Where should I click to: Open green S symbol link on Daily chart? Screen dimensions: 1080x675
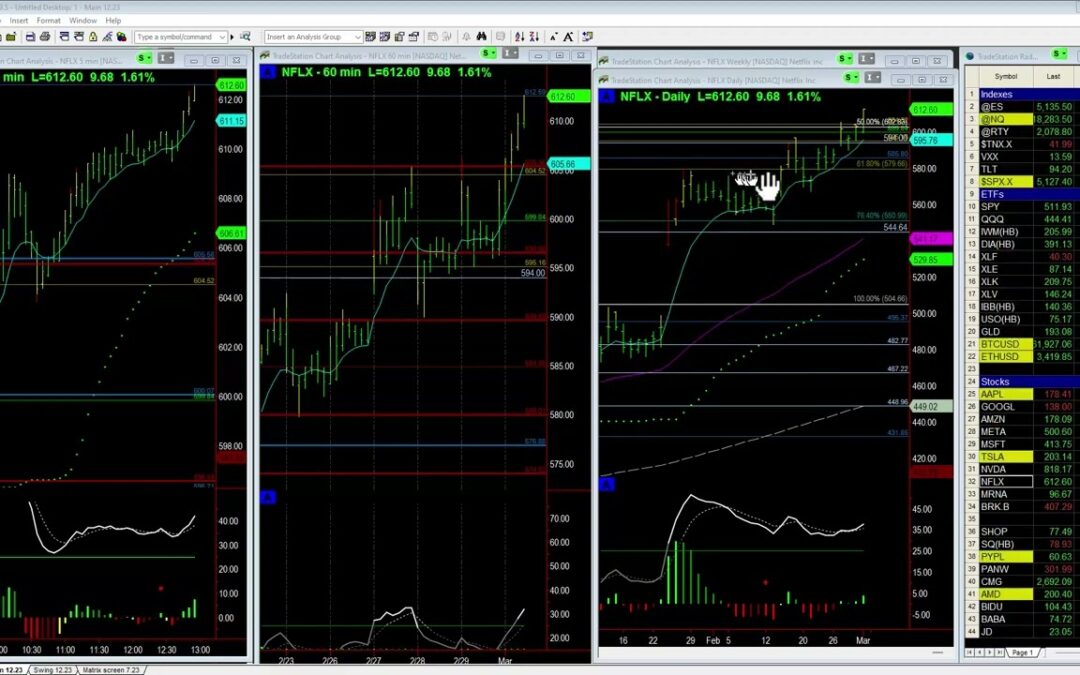[851, 77]
